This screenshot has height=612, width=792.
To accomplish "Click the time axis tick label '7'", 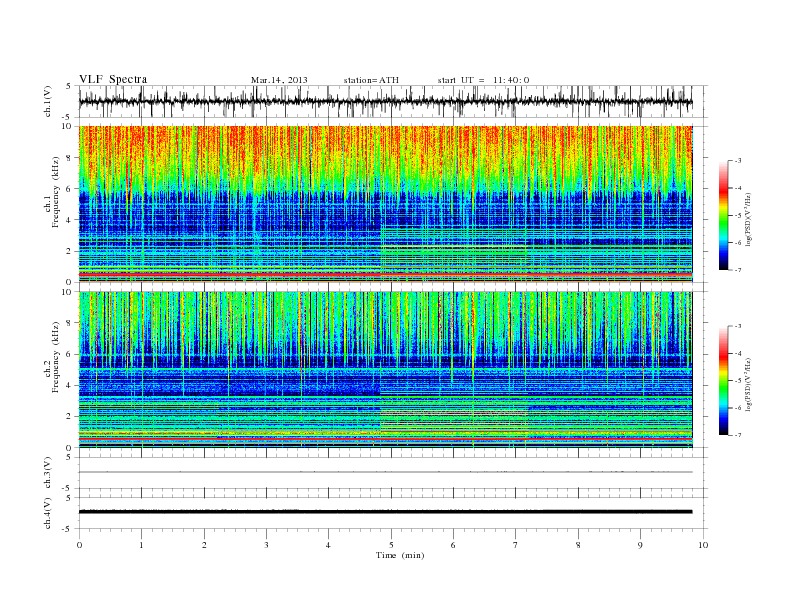I will [x=516, y=545].
